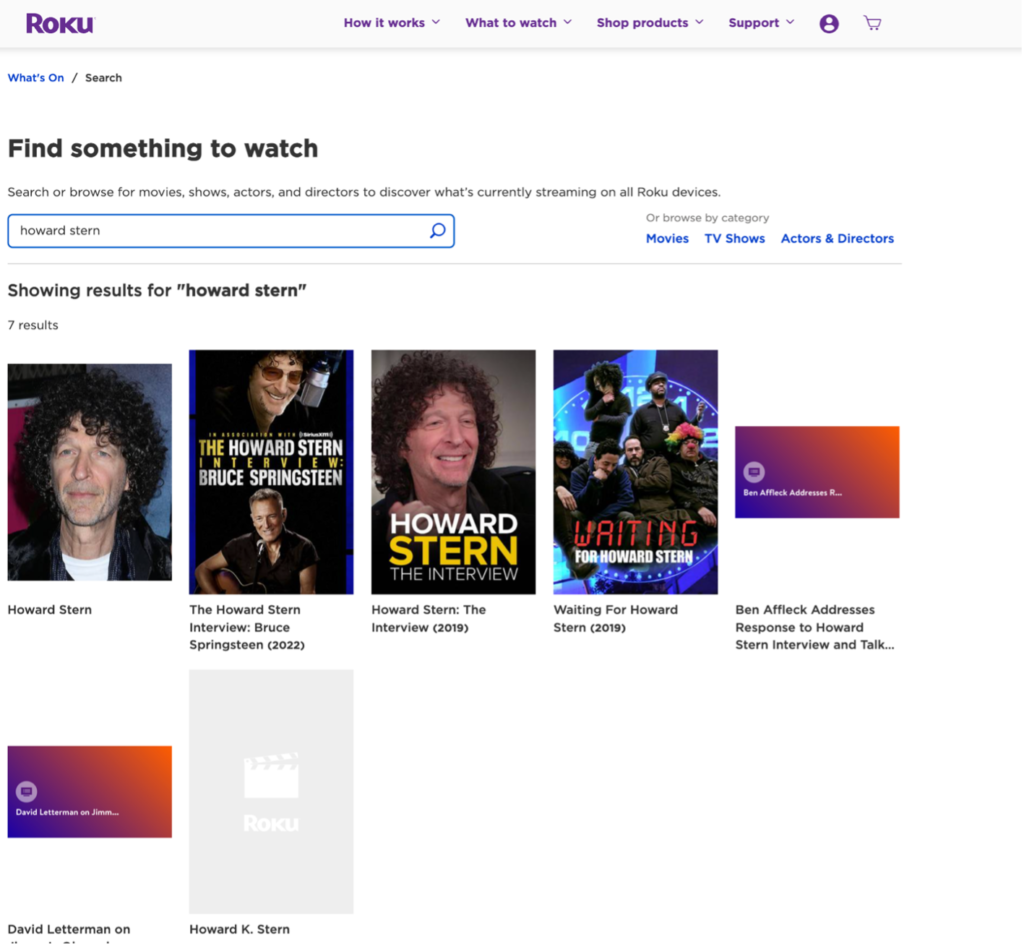The width and height of the screenshot is (1024, 945).
Task: Open Waiting For Howard Stern poster
Action: point(635,472)
